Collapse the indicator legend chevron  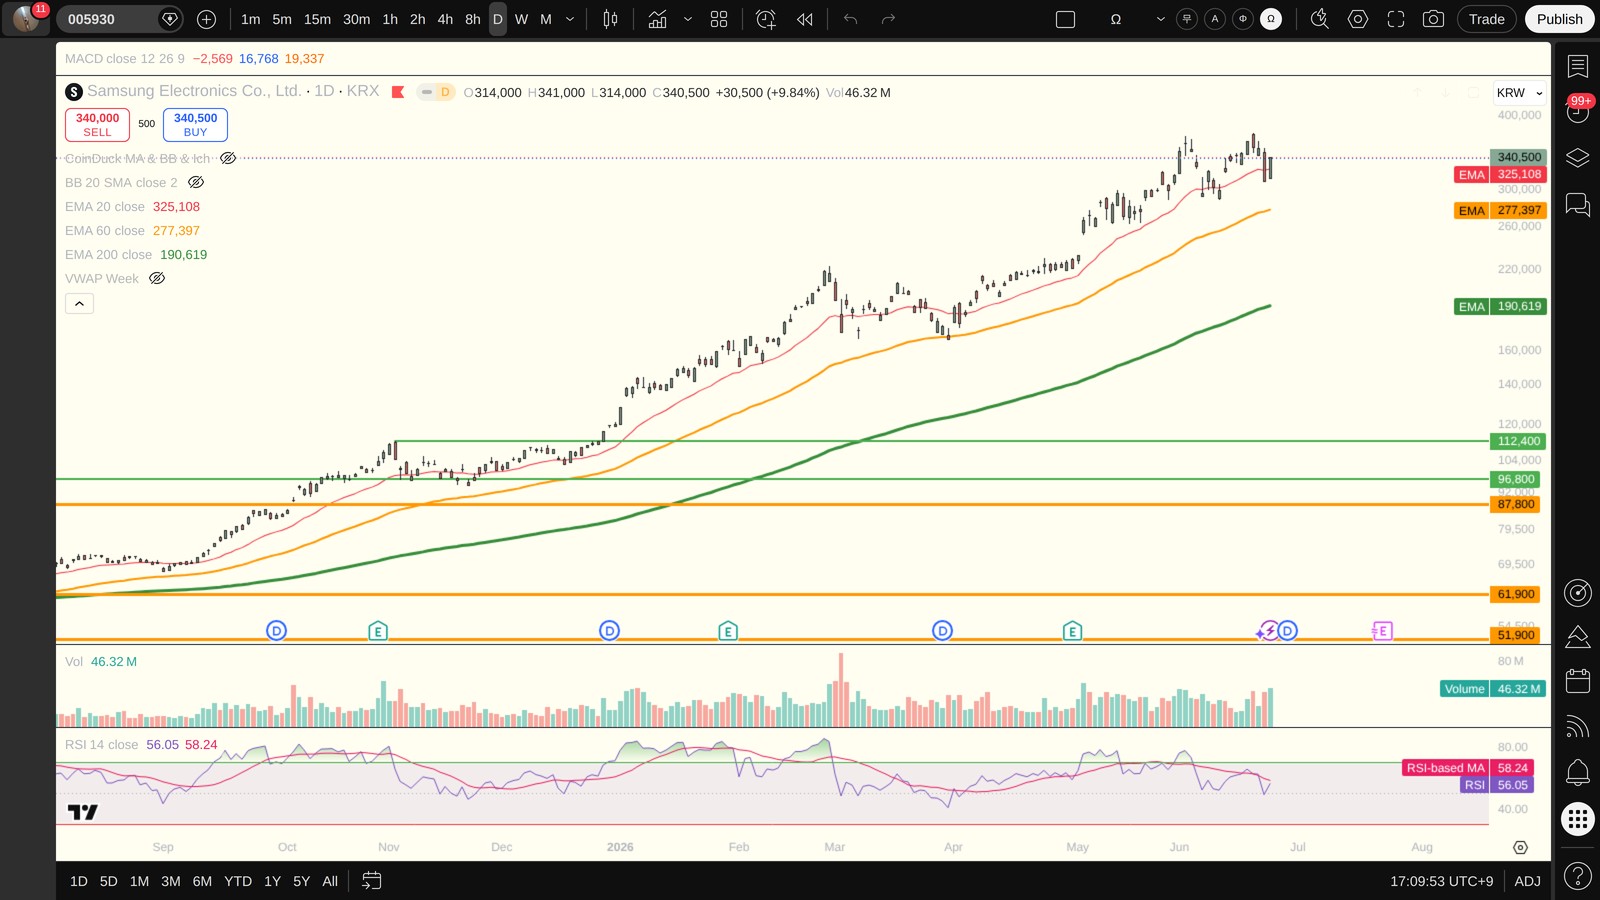point(79,303)
